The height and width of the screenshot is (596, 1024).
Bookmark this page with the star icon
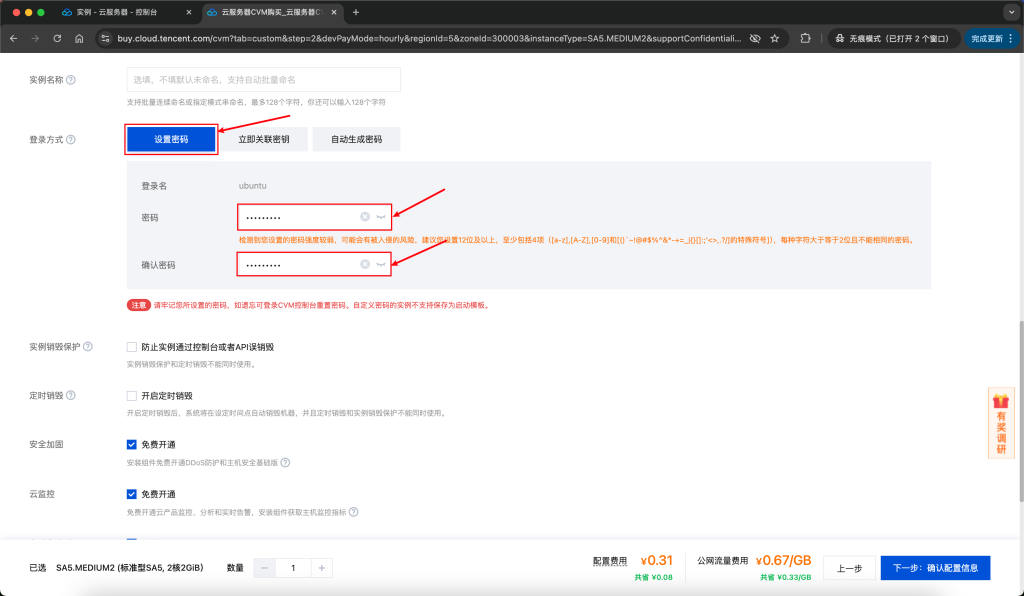coord(773,37)
